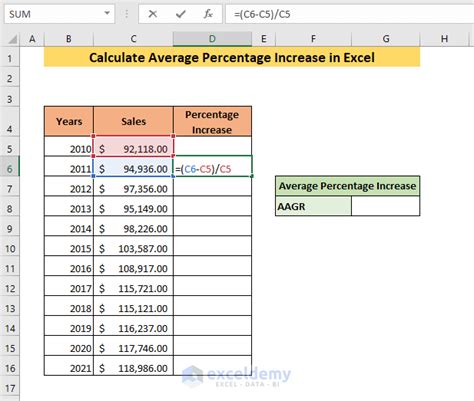Confirm the formula with the checkmark icon

pos(180,14)
